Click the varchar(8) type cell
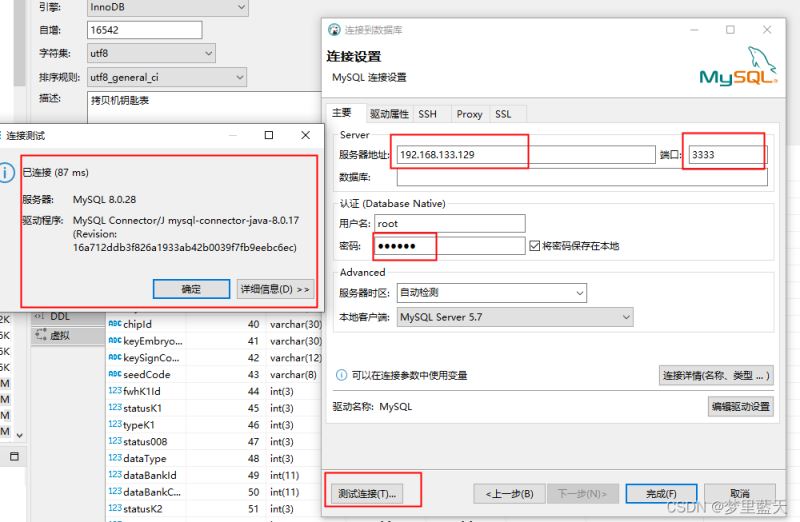Screen dimensions: 800x522 tap(293, 375)
